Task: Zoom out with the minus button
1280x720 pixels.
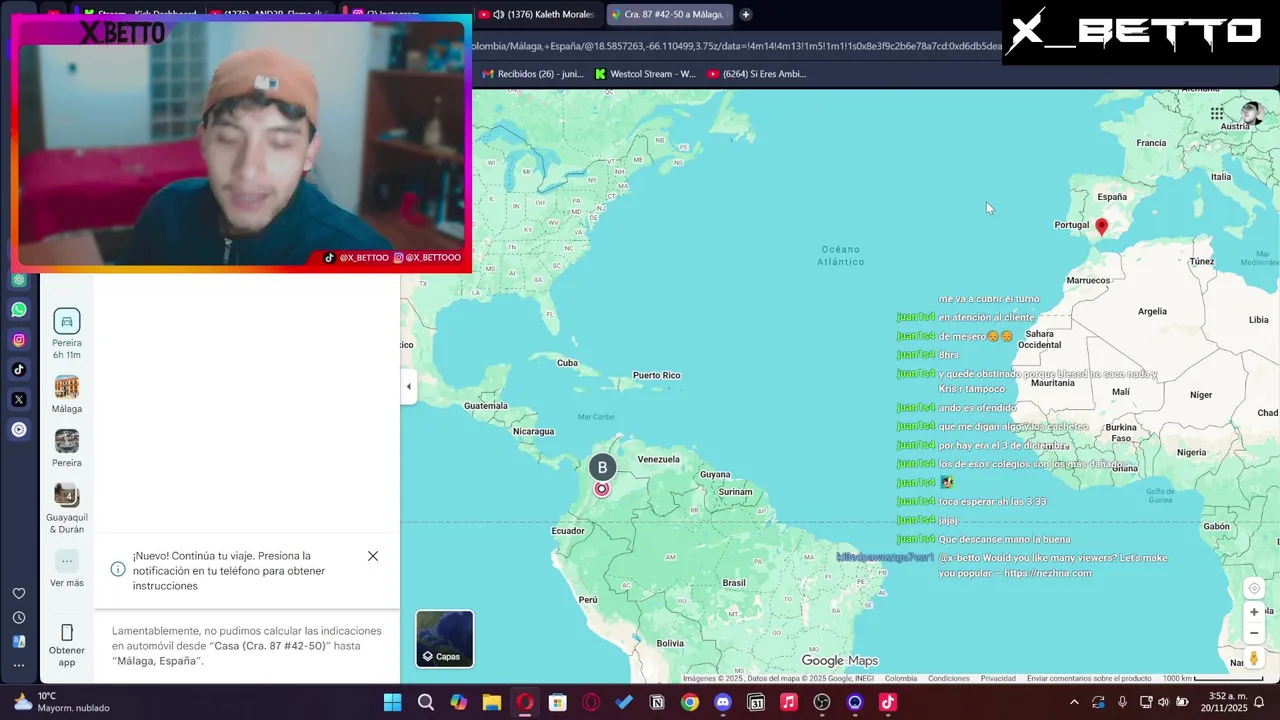Action: (1254, 633)
